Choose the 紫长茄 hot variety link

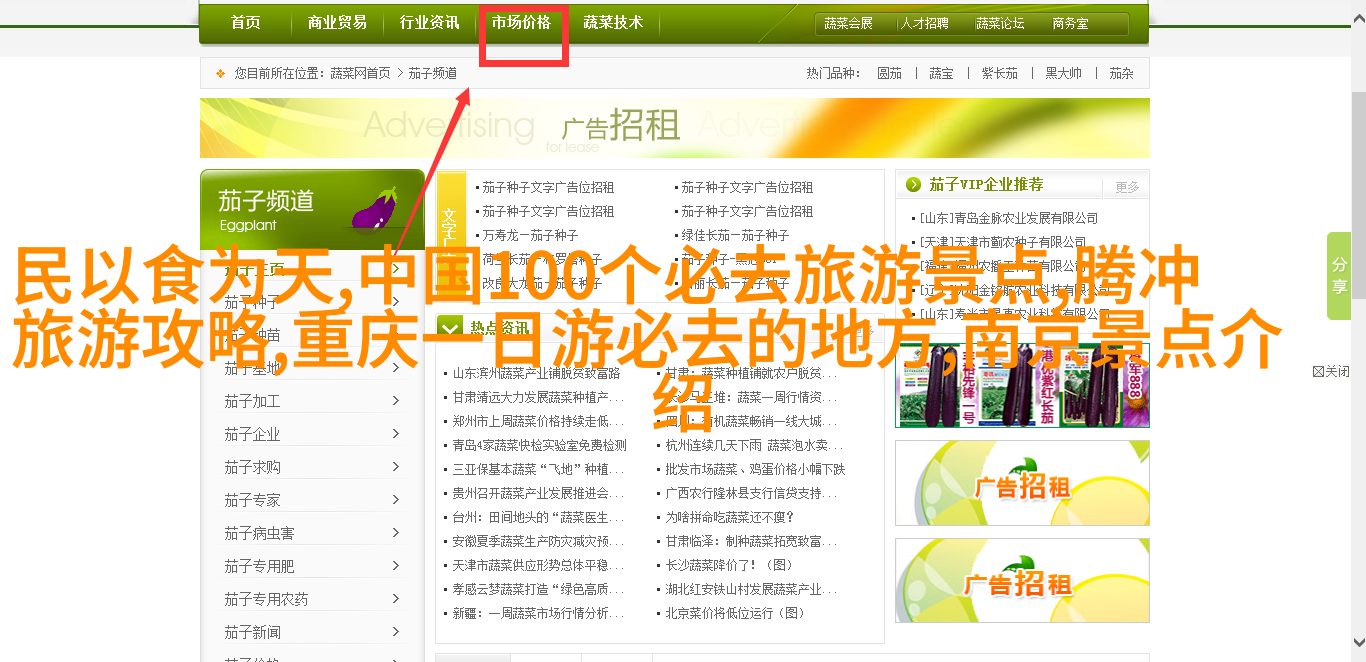click(999, 74)
